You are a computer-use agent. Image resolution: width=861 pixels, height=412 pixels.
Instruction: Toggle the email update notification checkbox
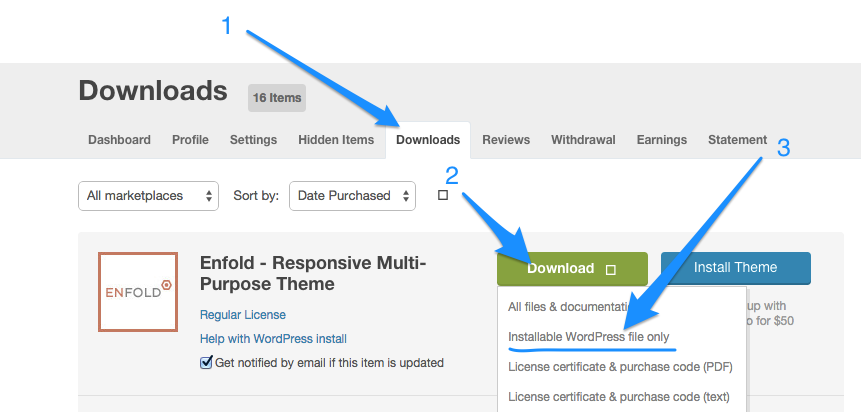click(206, 362)
